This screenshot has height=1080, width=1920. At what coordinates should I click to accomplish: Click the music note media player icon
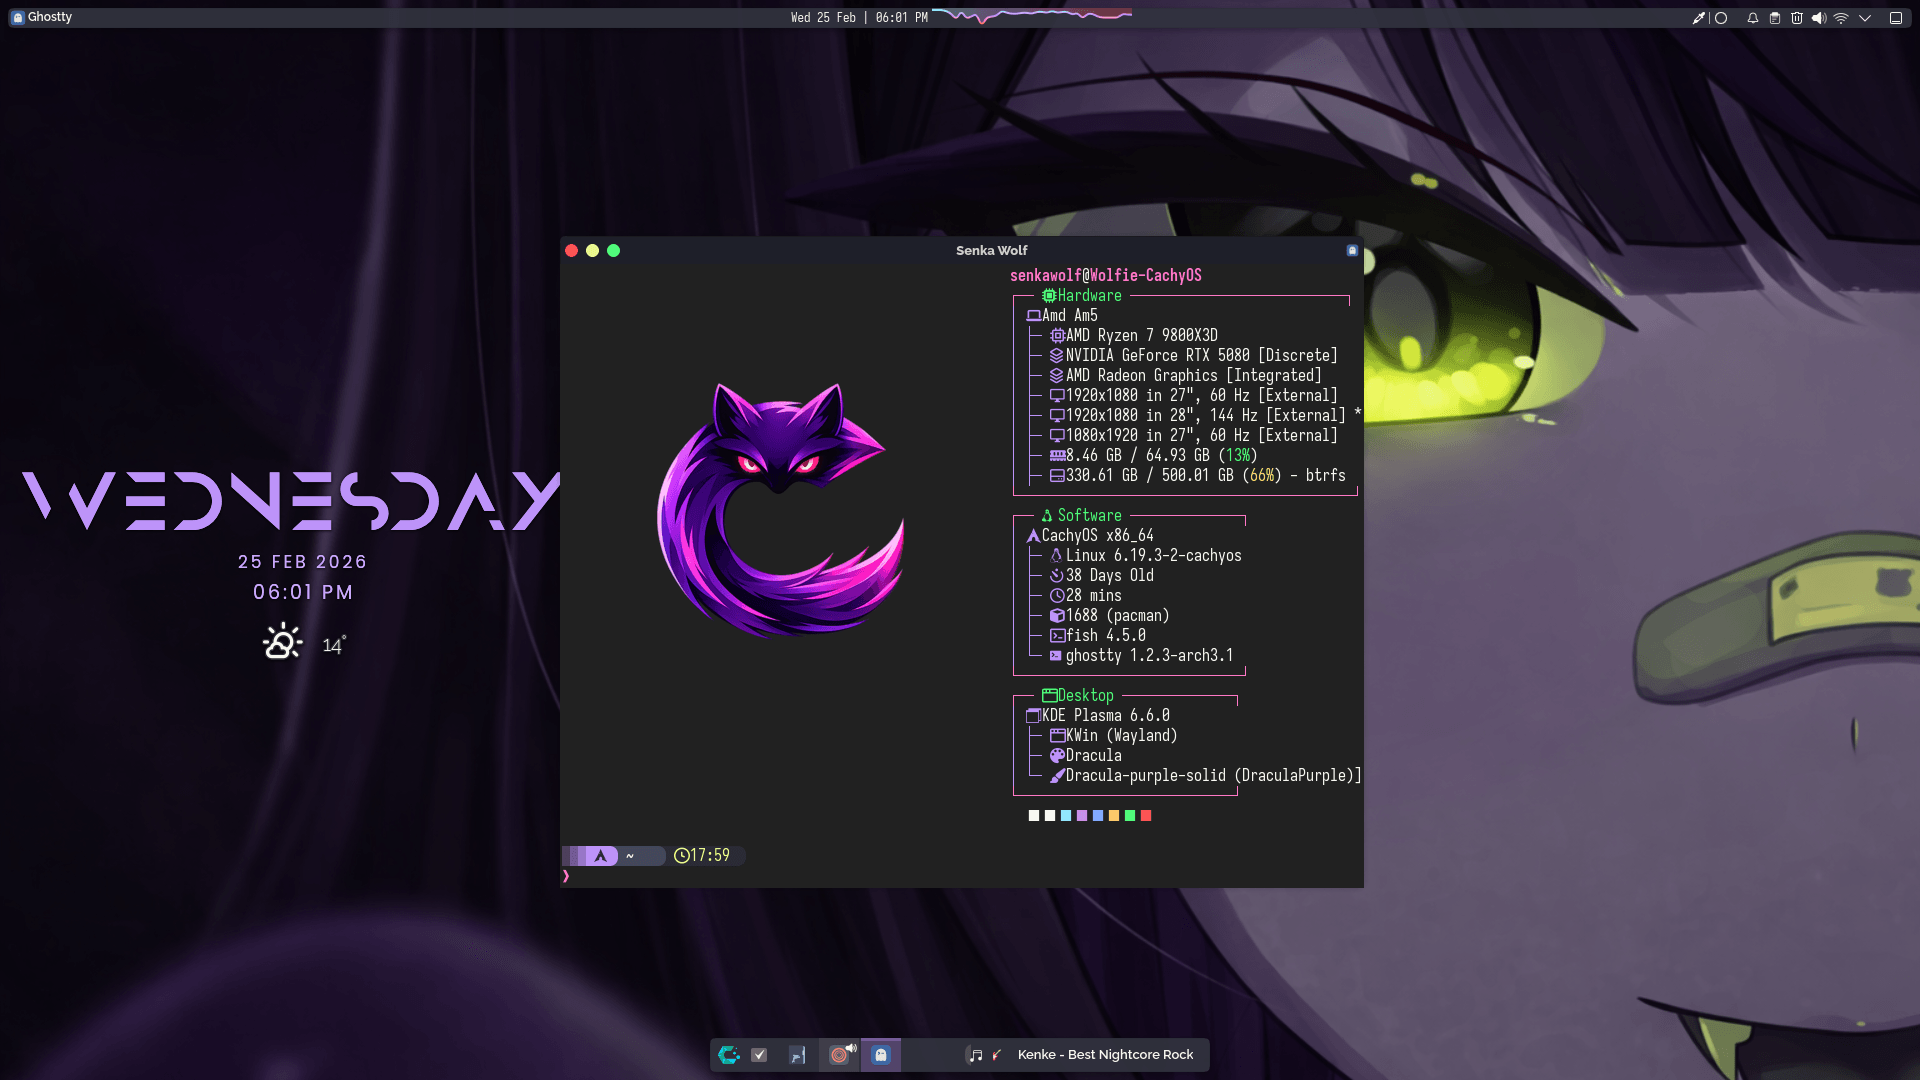pyautogui.click(x=975, y=1055)
